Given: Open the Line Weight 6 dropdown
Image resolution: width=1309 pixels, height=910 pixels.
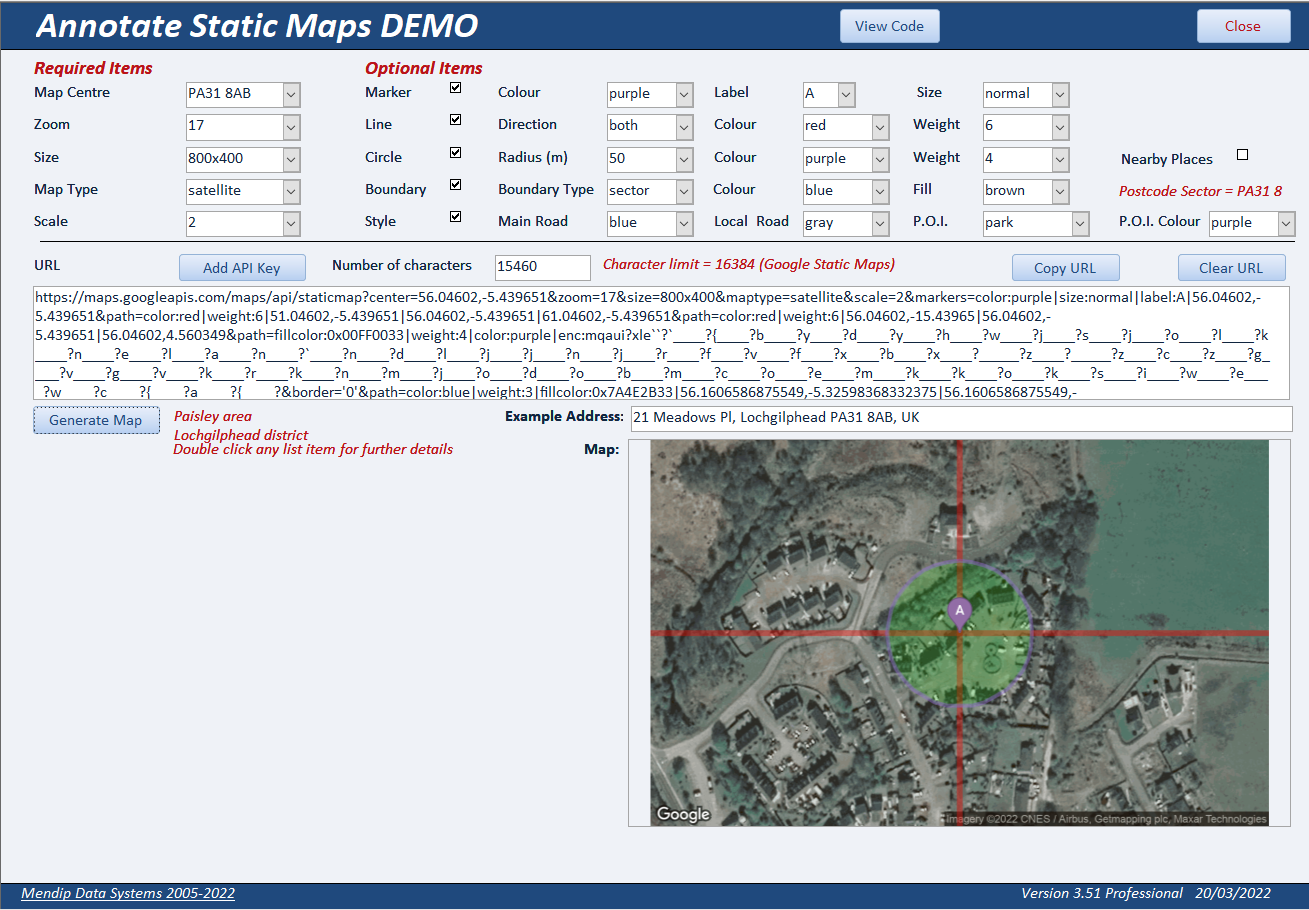Looking at the screenshot, I should click(x=1060, y=127).
